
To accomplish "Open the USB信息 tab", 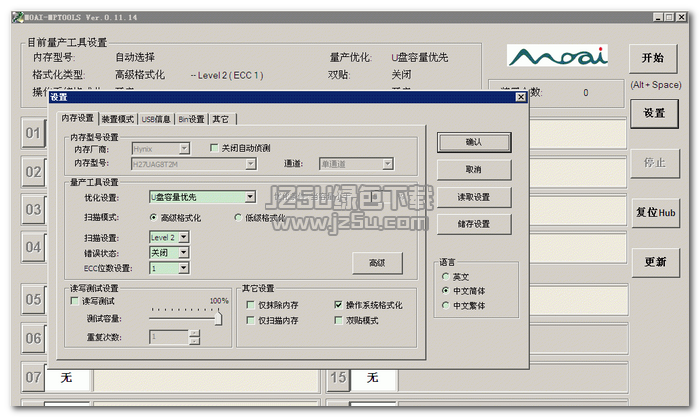I will coord(156,119).
